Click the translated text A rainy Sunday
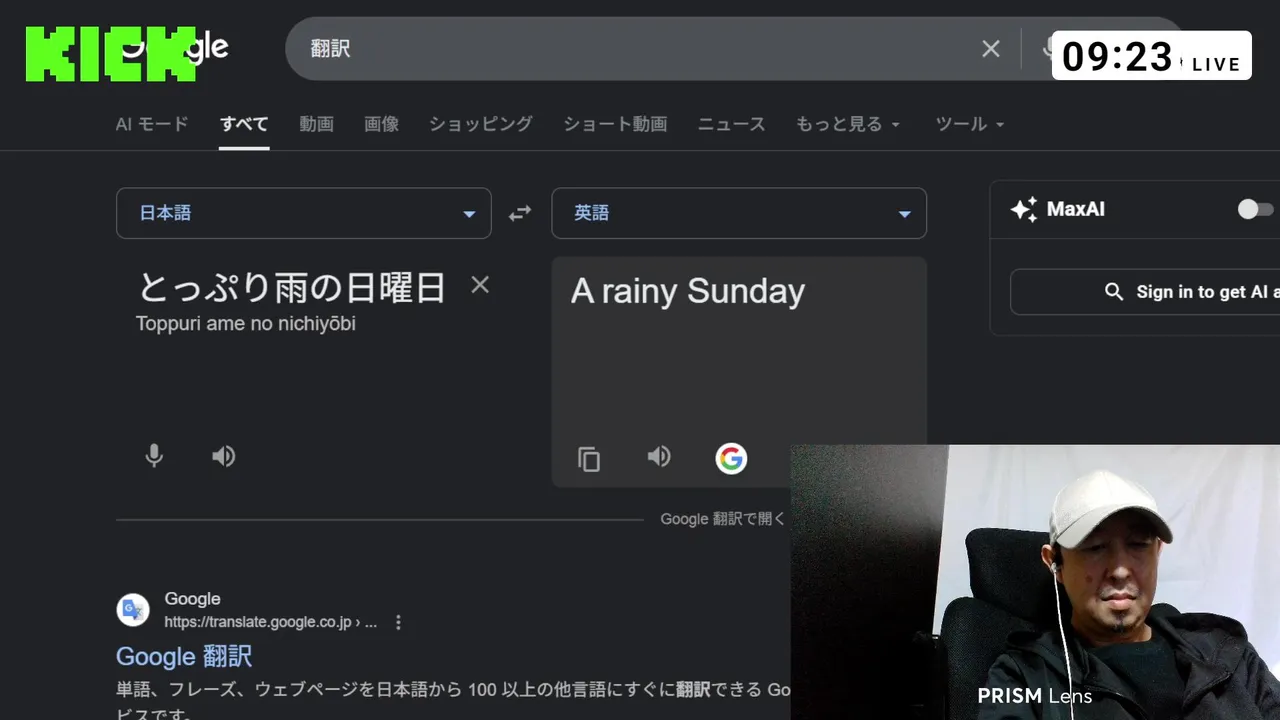This screenshot has height=720, width=1280. [688, 291]
